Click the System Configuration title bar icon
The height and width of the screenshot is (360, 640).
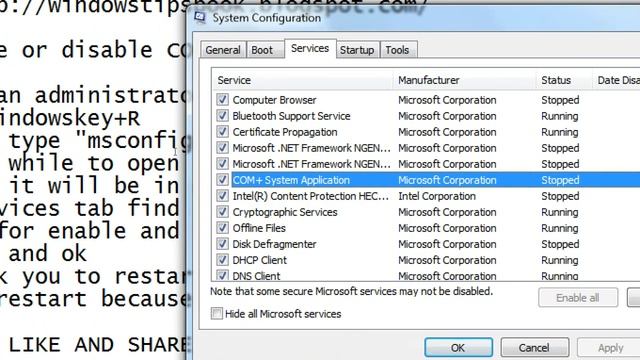pos(200,18)
